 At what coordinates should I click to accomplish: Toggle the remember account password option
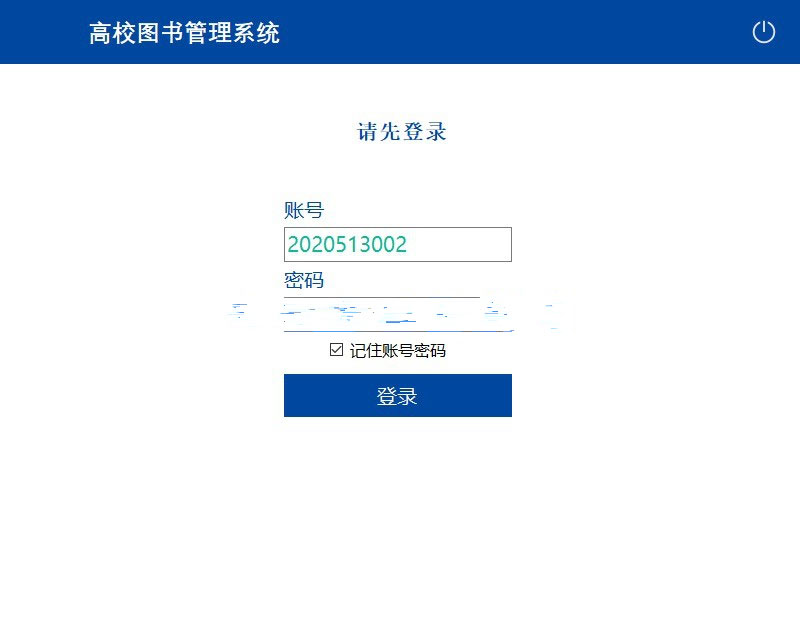coord(336,350)
